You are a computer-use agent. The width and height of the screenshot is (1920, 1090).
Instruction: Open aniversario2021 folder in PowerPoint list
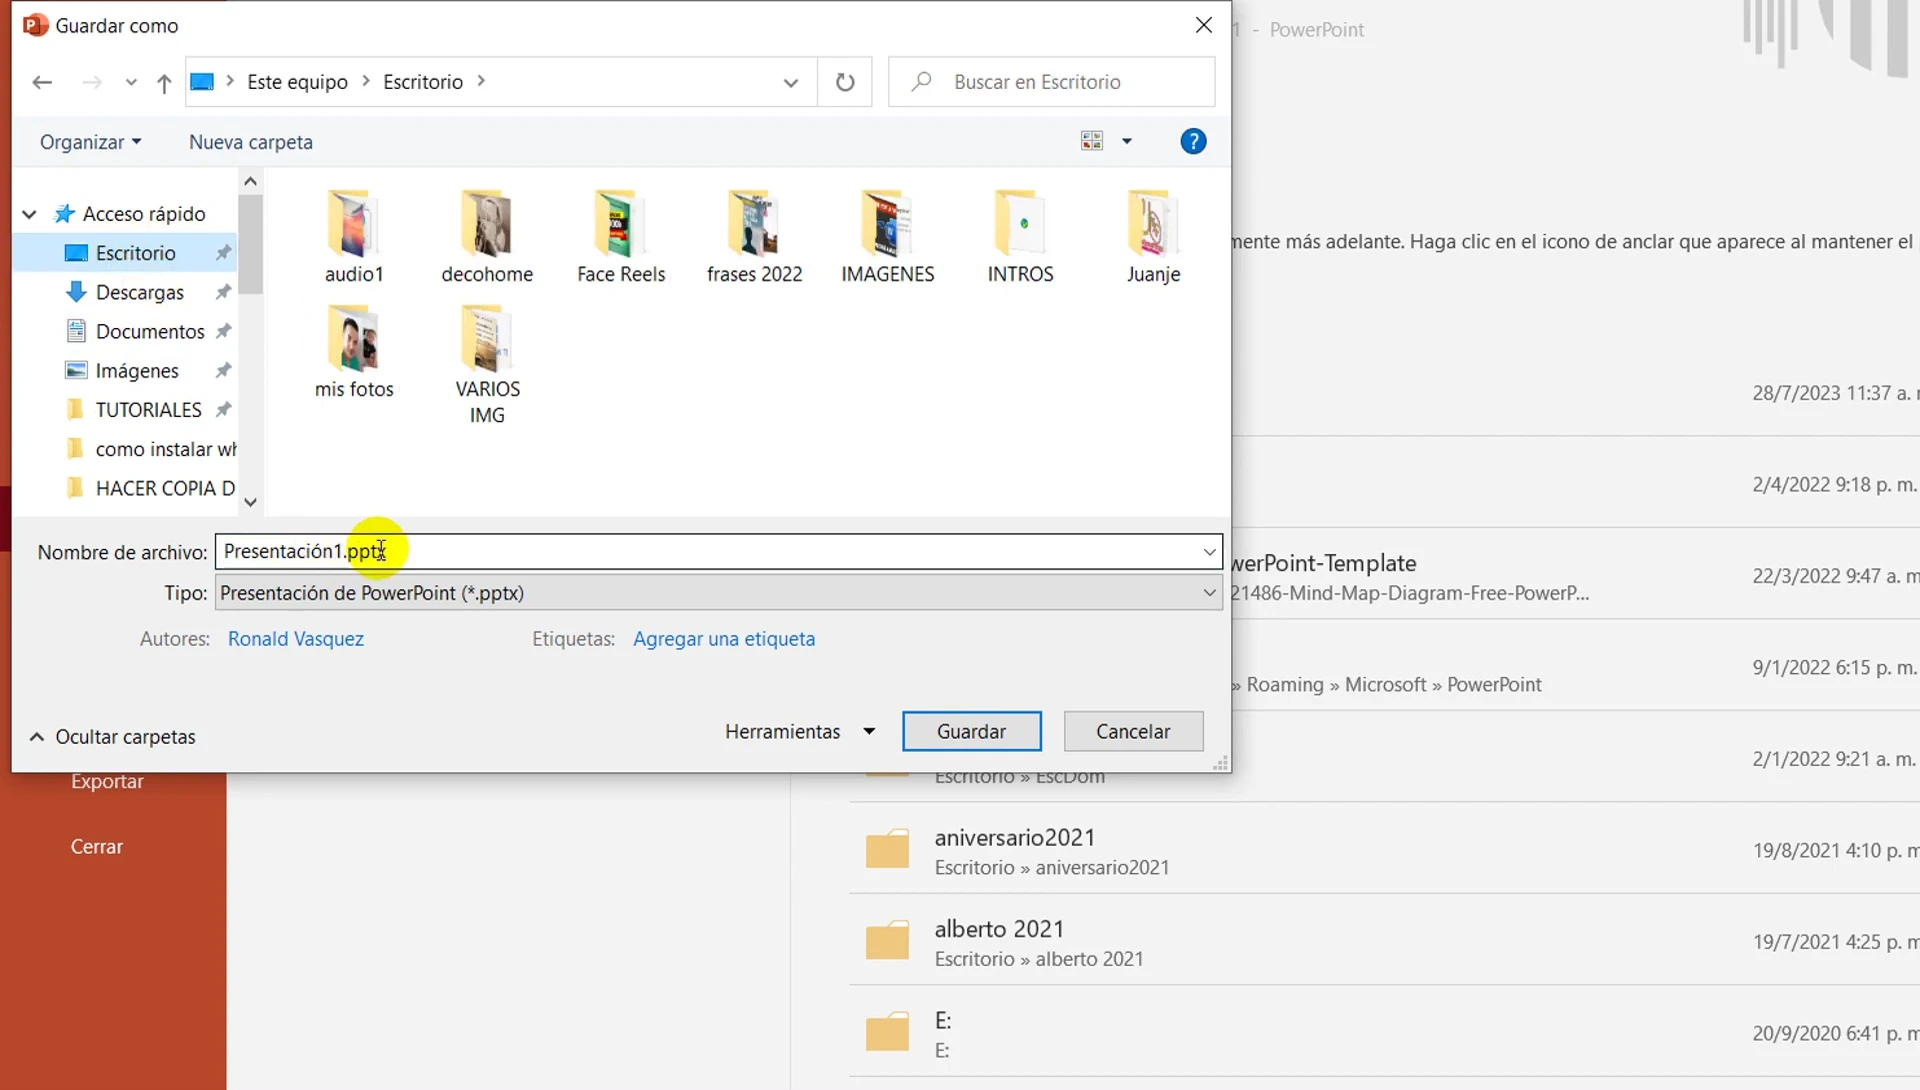[1384, 851]
